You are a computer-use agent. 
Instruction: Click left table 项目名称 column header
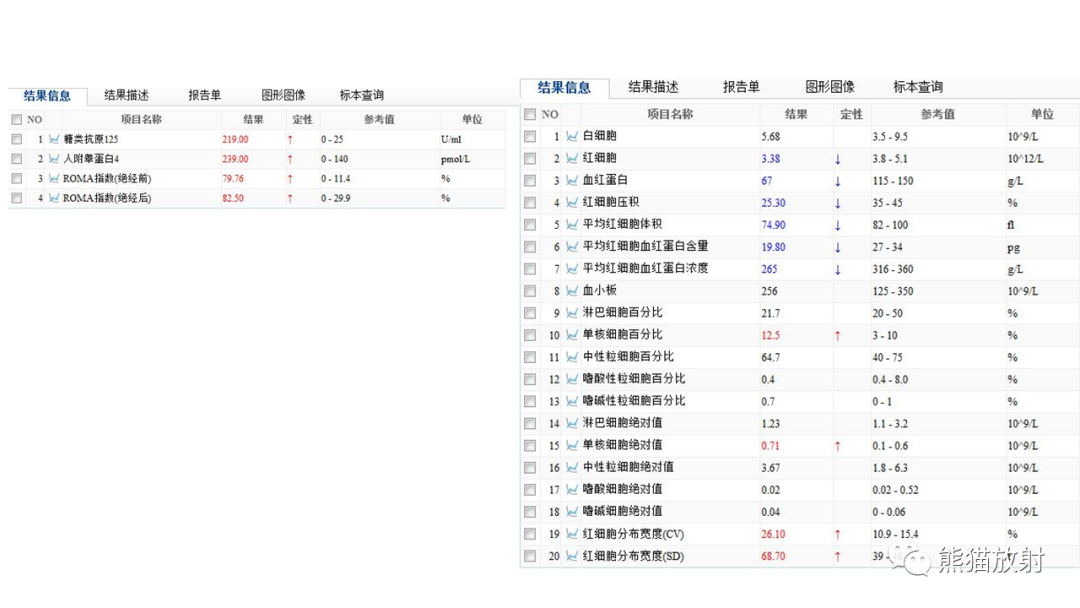[x=141, y=119]
